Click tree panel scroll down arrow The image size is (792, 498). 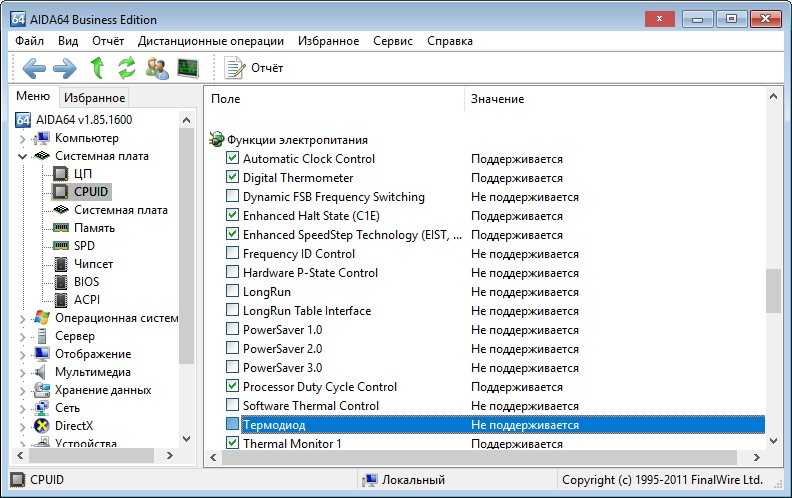186,438
